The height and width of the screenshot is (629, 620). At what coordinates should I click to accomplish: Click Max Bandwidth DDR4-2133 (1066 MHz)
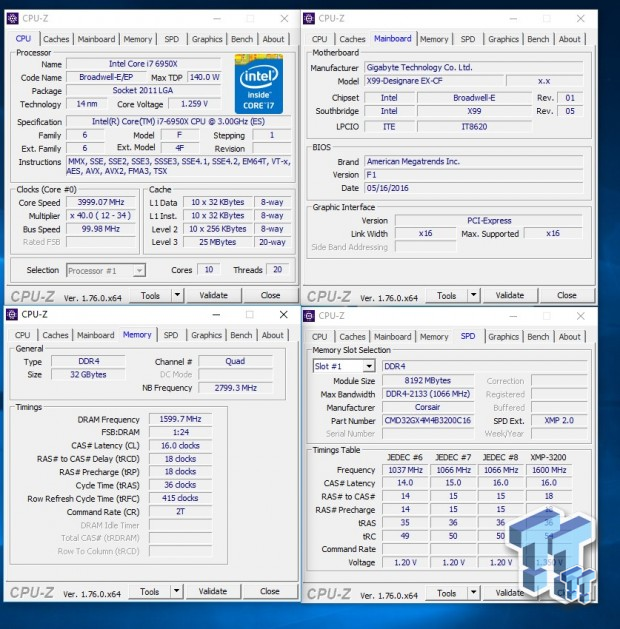point(428,394)
